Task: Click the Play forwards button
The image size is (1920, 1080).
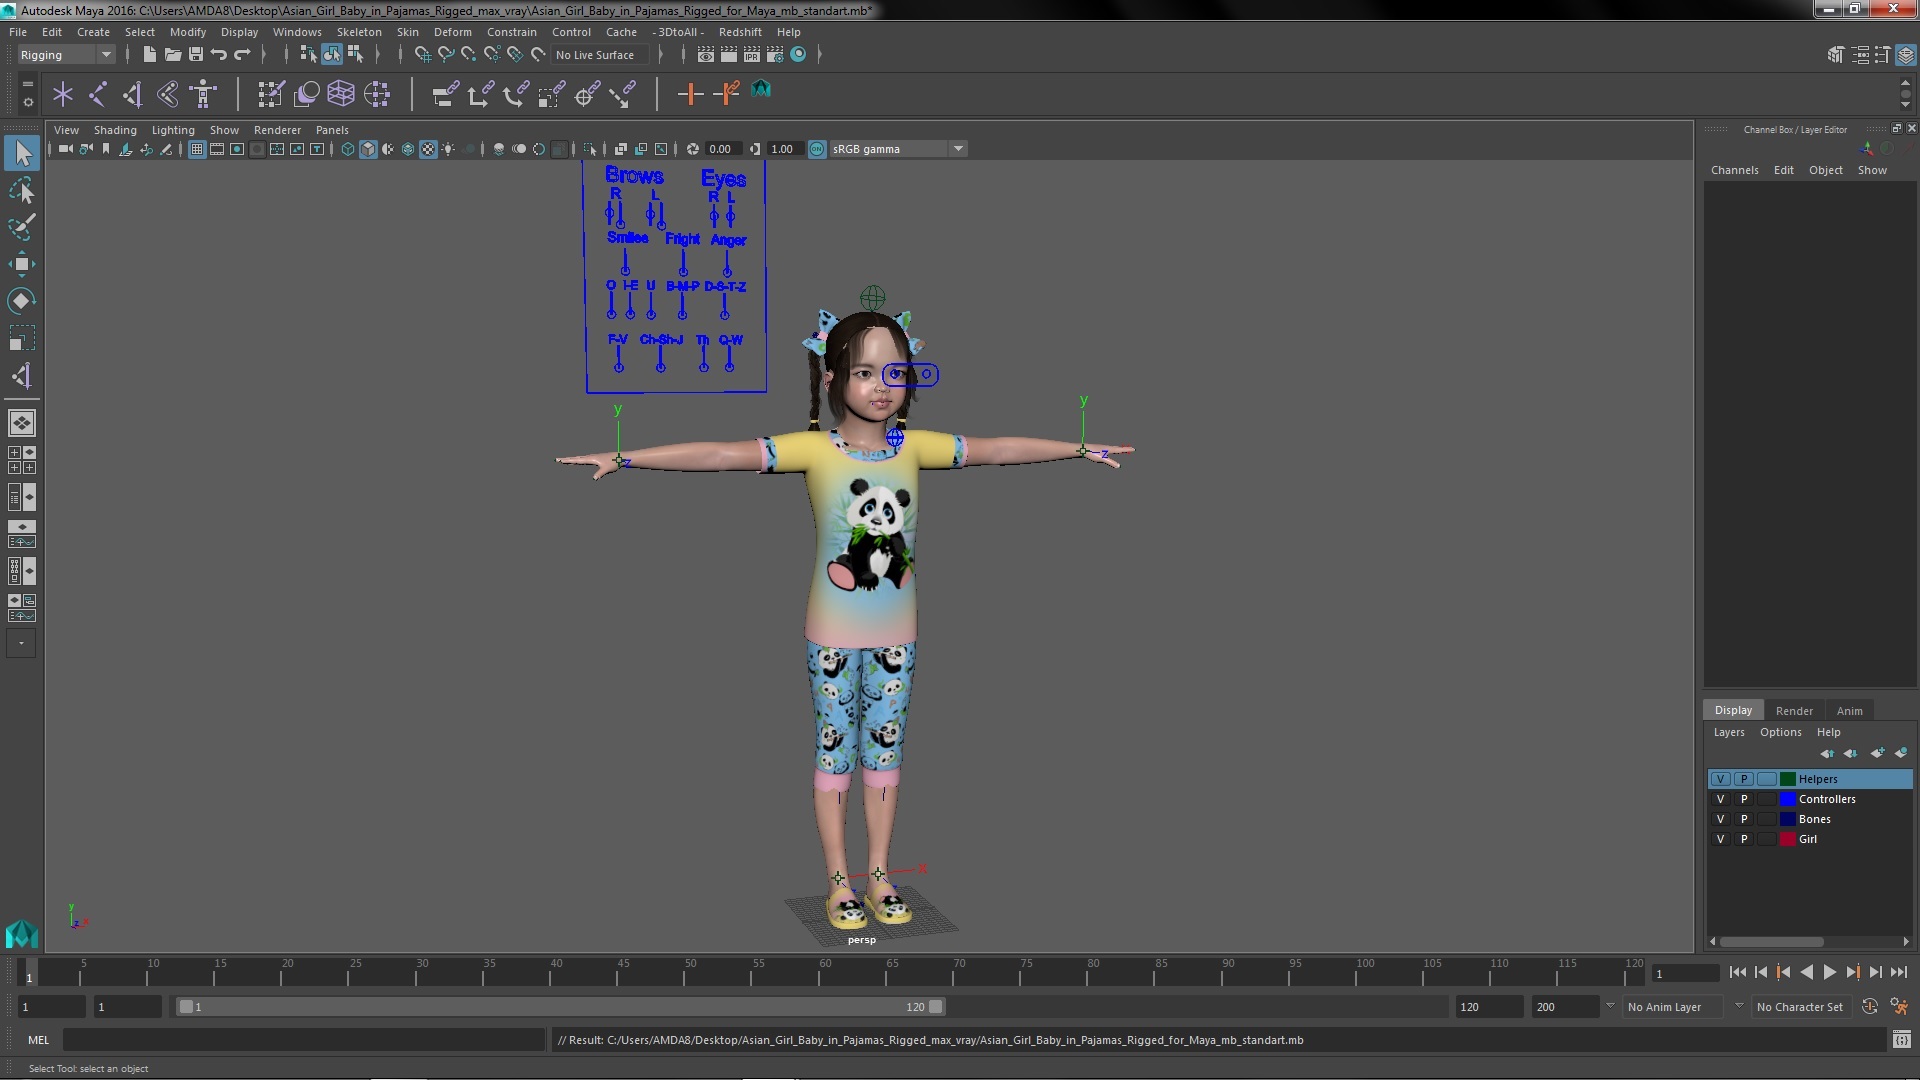Action: tap(1829, 972)
